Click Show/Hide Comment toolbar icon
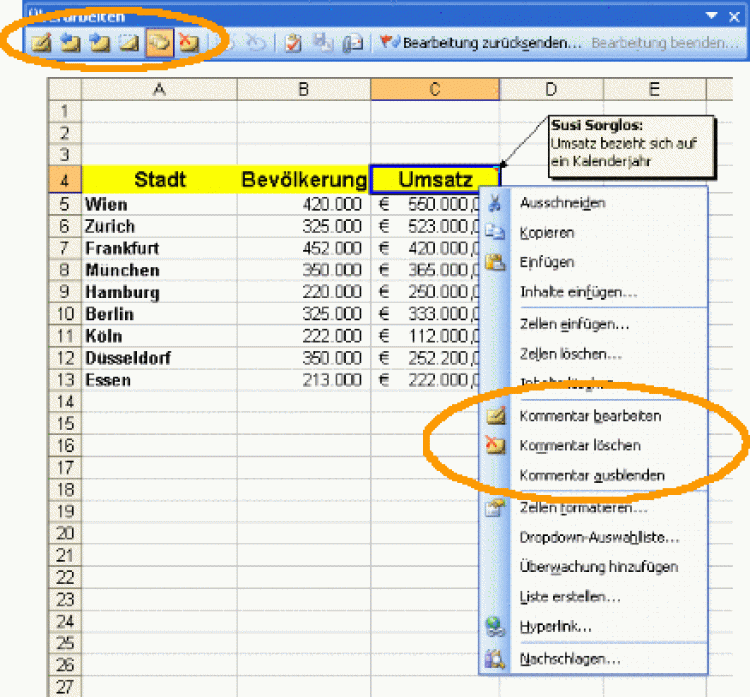Screen dimensions: 750x697 (128, 44)
